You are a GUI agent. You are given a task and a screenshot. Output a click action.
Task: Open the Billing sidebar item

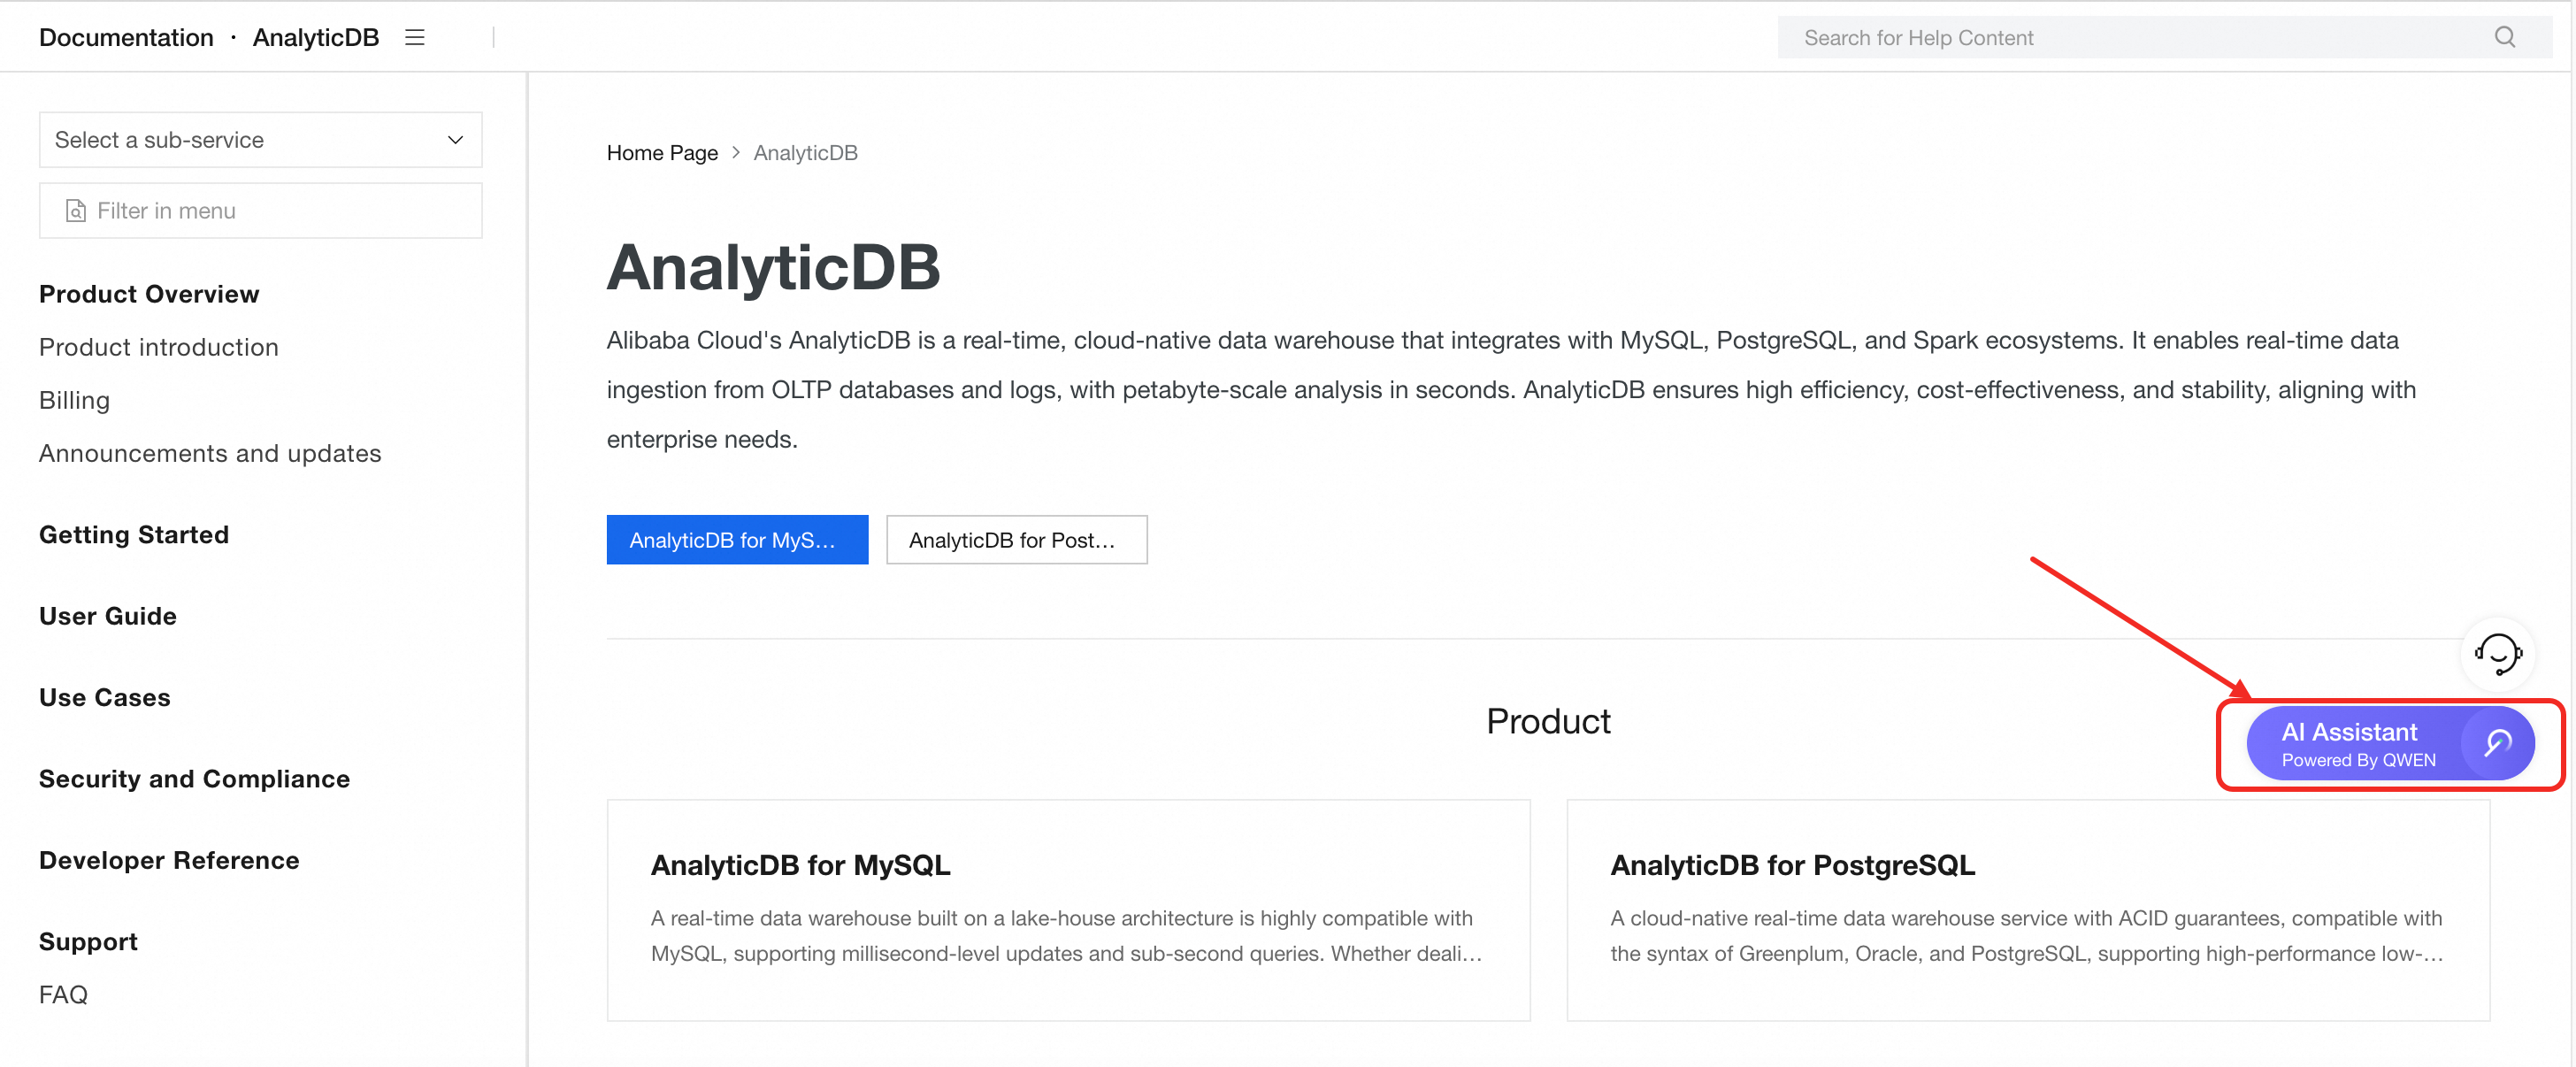coord(75,400)
